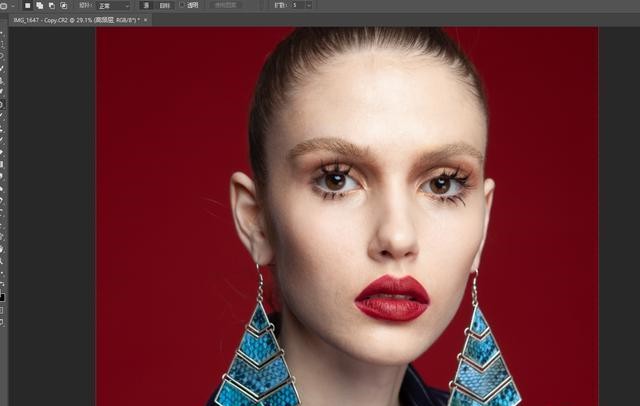Toggle Quick Mask mode icon
This screenshot has height=406, width=640.
pyautogui.click(x=2, y=311)
